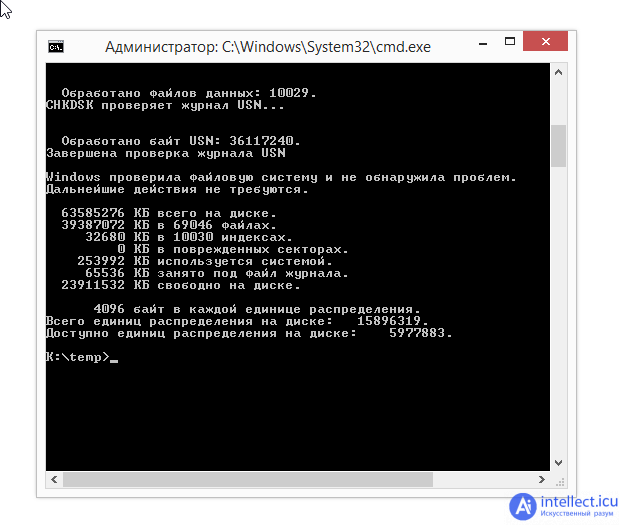The width and height of the screenshot is (620, 525).
Task: Click the line 'Дальнейшие действия не требуются.'
Action: tap(177, 190)
